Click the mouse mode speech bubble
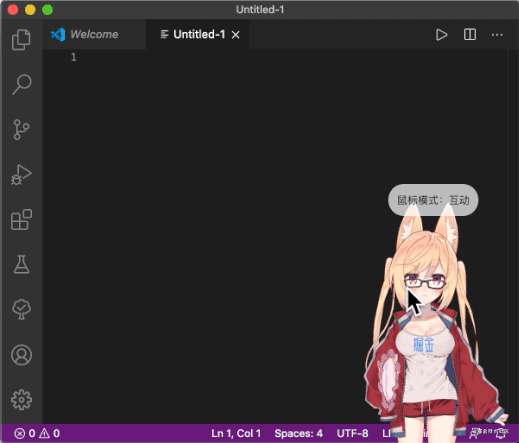The height and width of the screenshot is (443, 519). 433,200
